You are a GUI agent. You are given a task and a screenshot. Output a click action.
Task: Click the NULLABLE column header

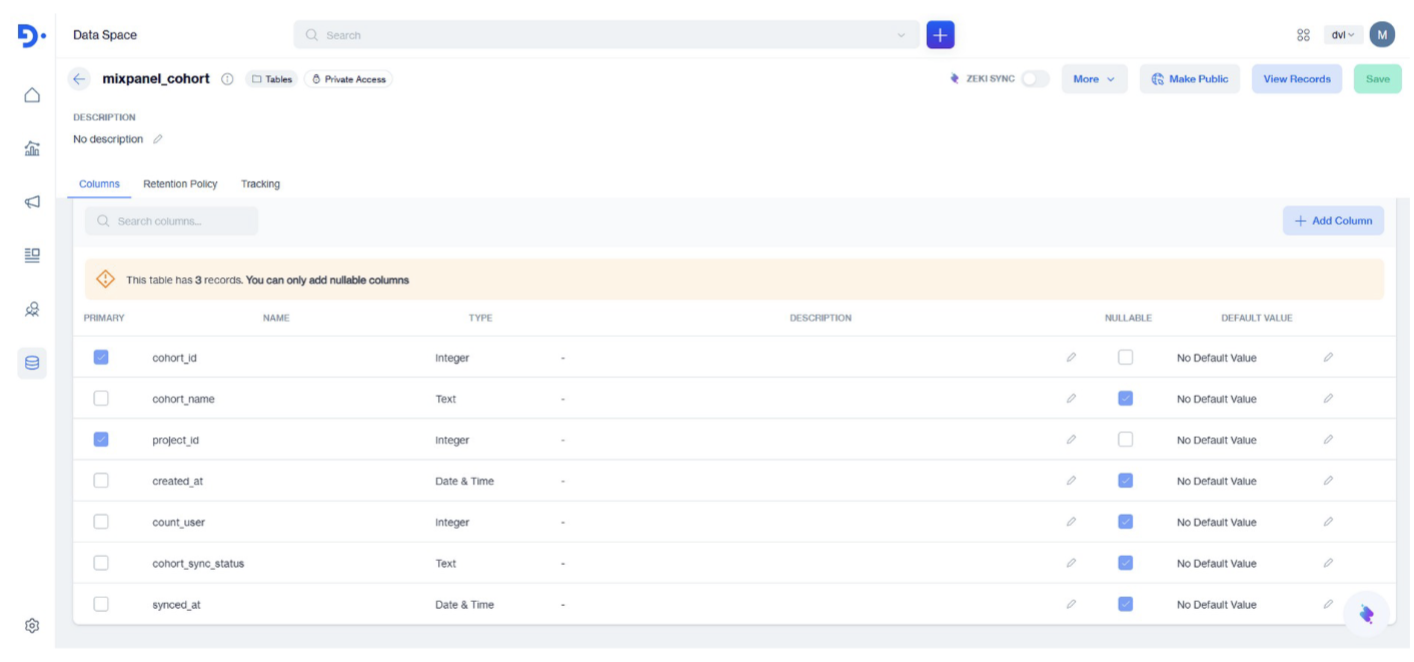pyautogui.click(x=1128, y=318)
